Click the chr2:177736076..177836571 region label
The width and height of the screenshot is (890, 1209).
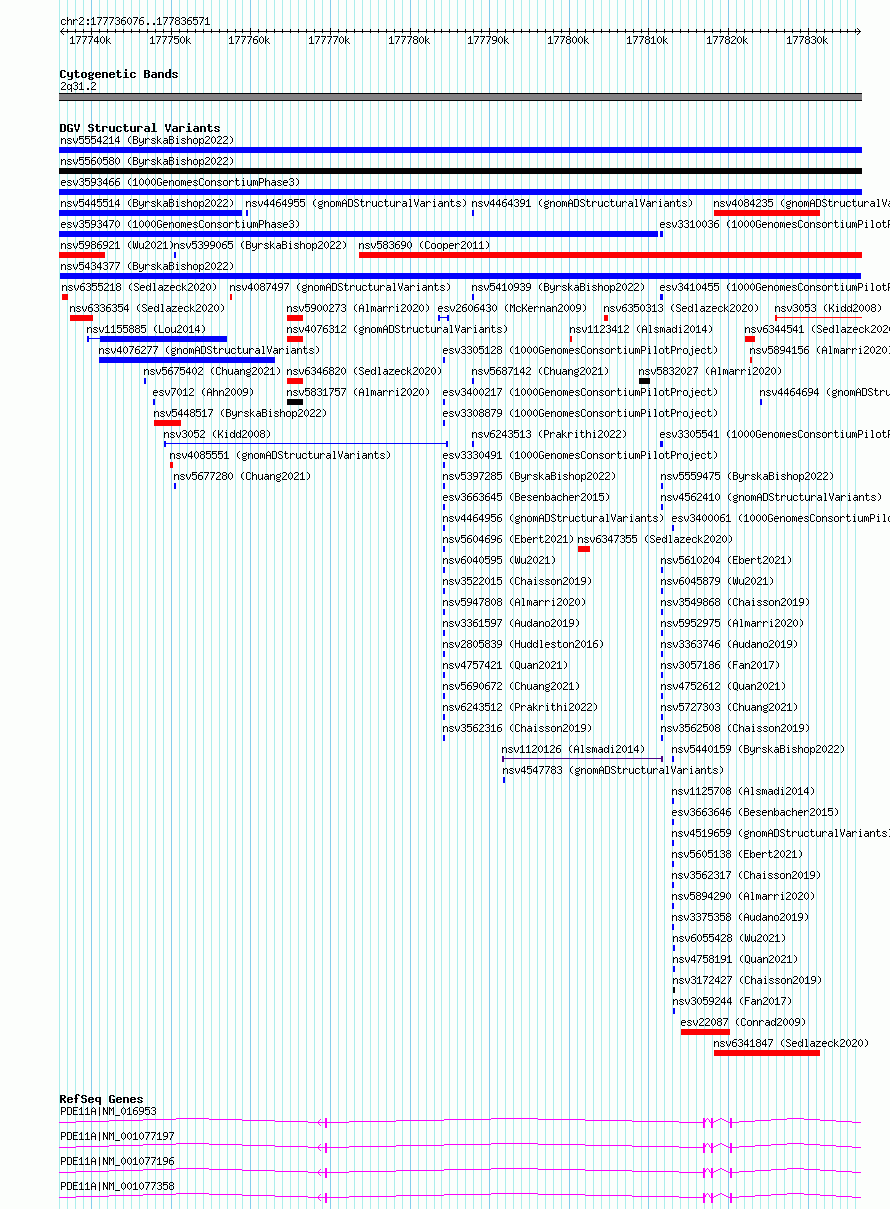[136, 20]
